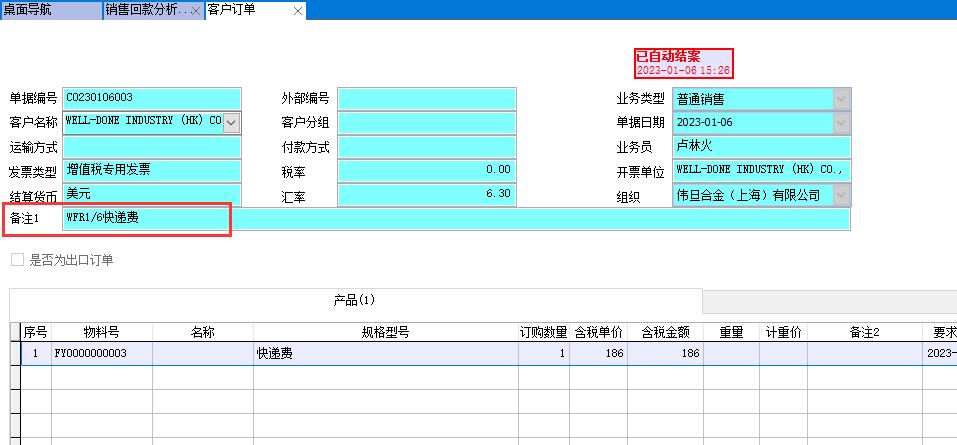
Task: Click the 运输方式 input field
Action: click(x=152, y=146)
